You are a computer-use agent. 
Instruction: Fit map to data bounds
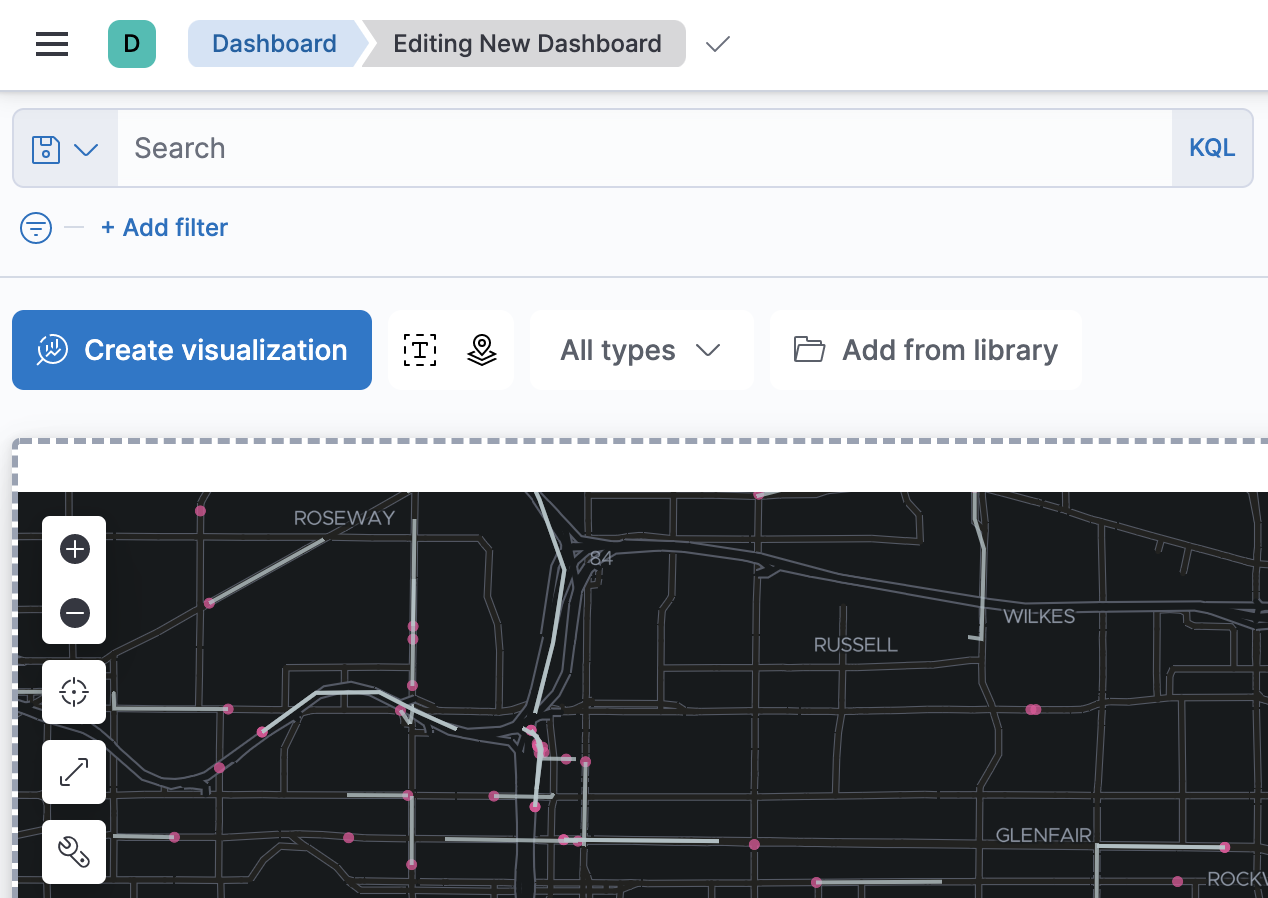[x=73, y=771]
